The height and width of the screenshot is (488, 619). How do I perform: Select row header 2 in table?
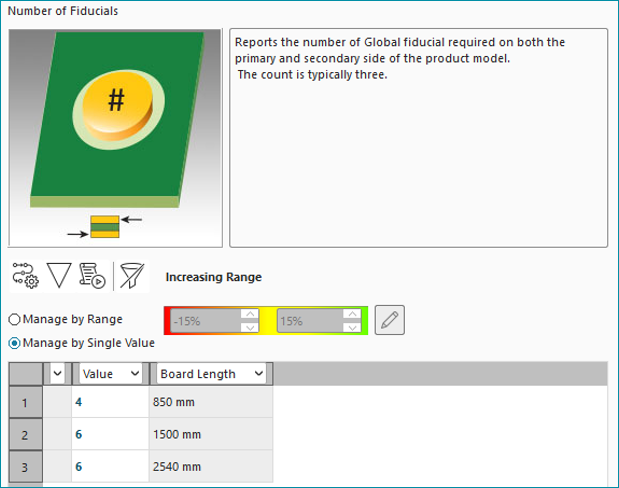[25, 435]
